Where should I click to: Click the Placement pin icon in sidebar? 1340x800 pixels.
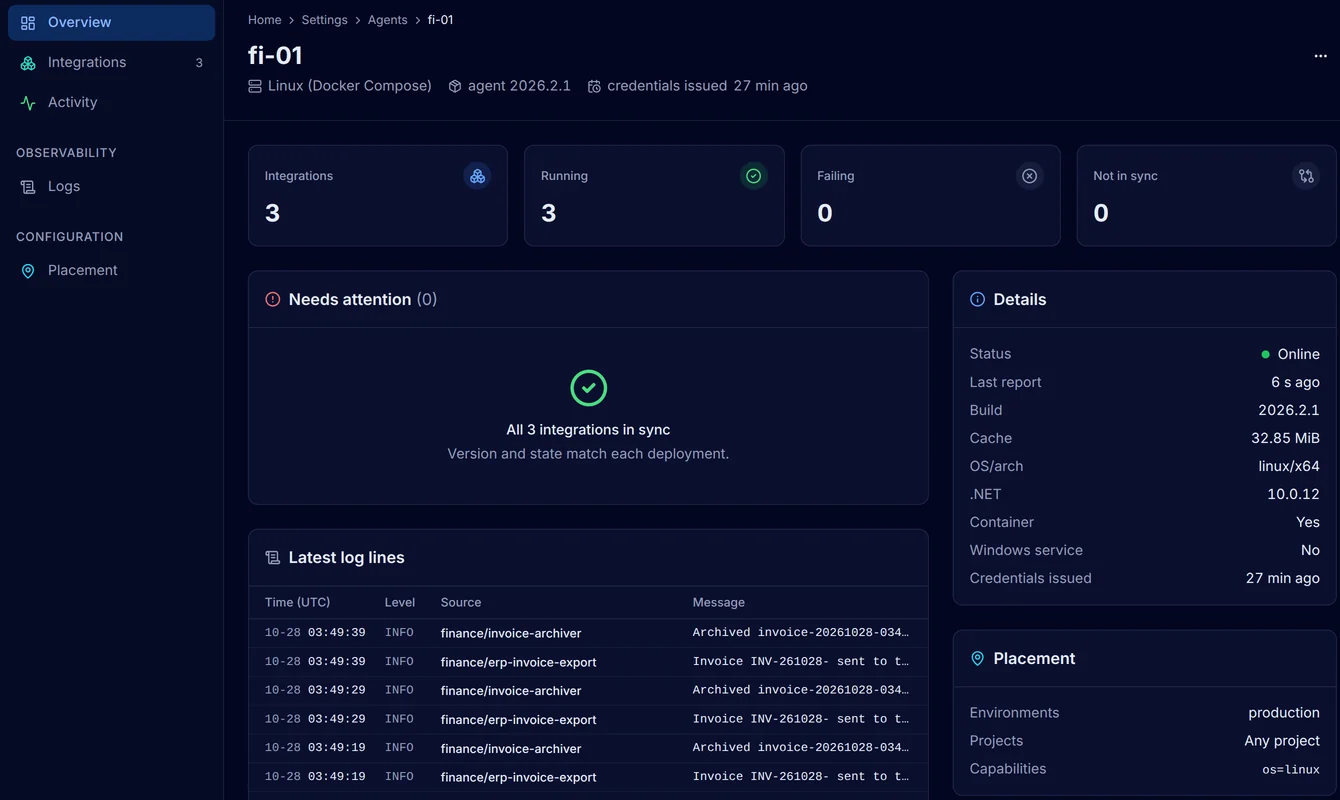click(x=28, y=270)
